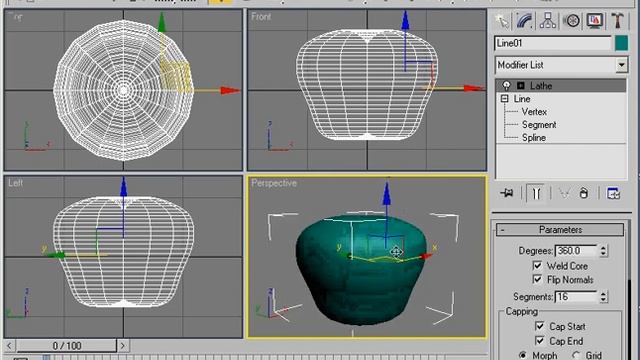Open Configure Modifier Sets icon

613,193
